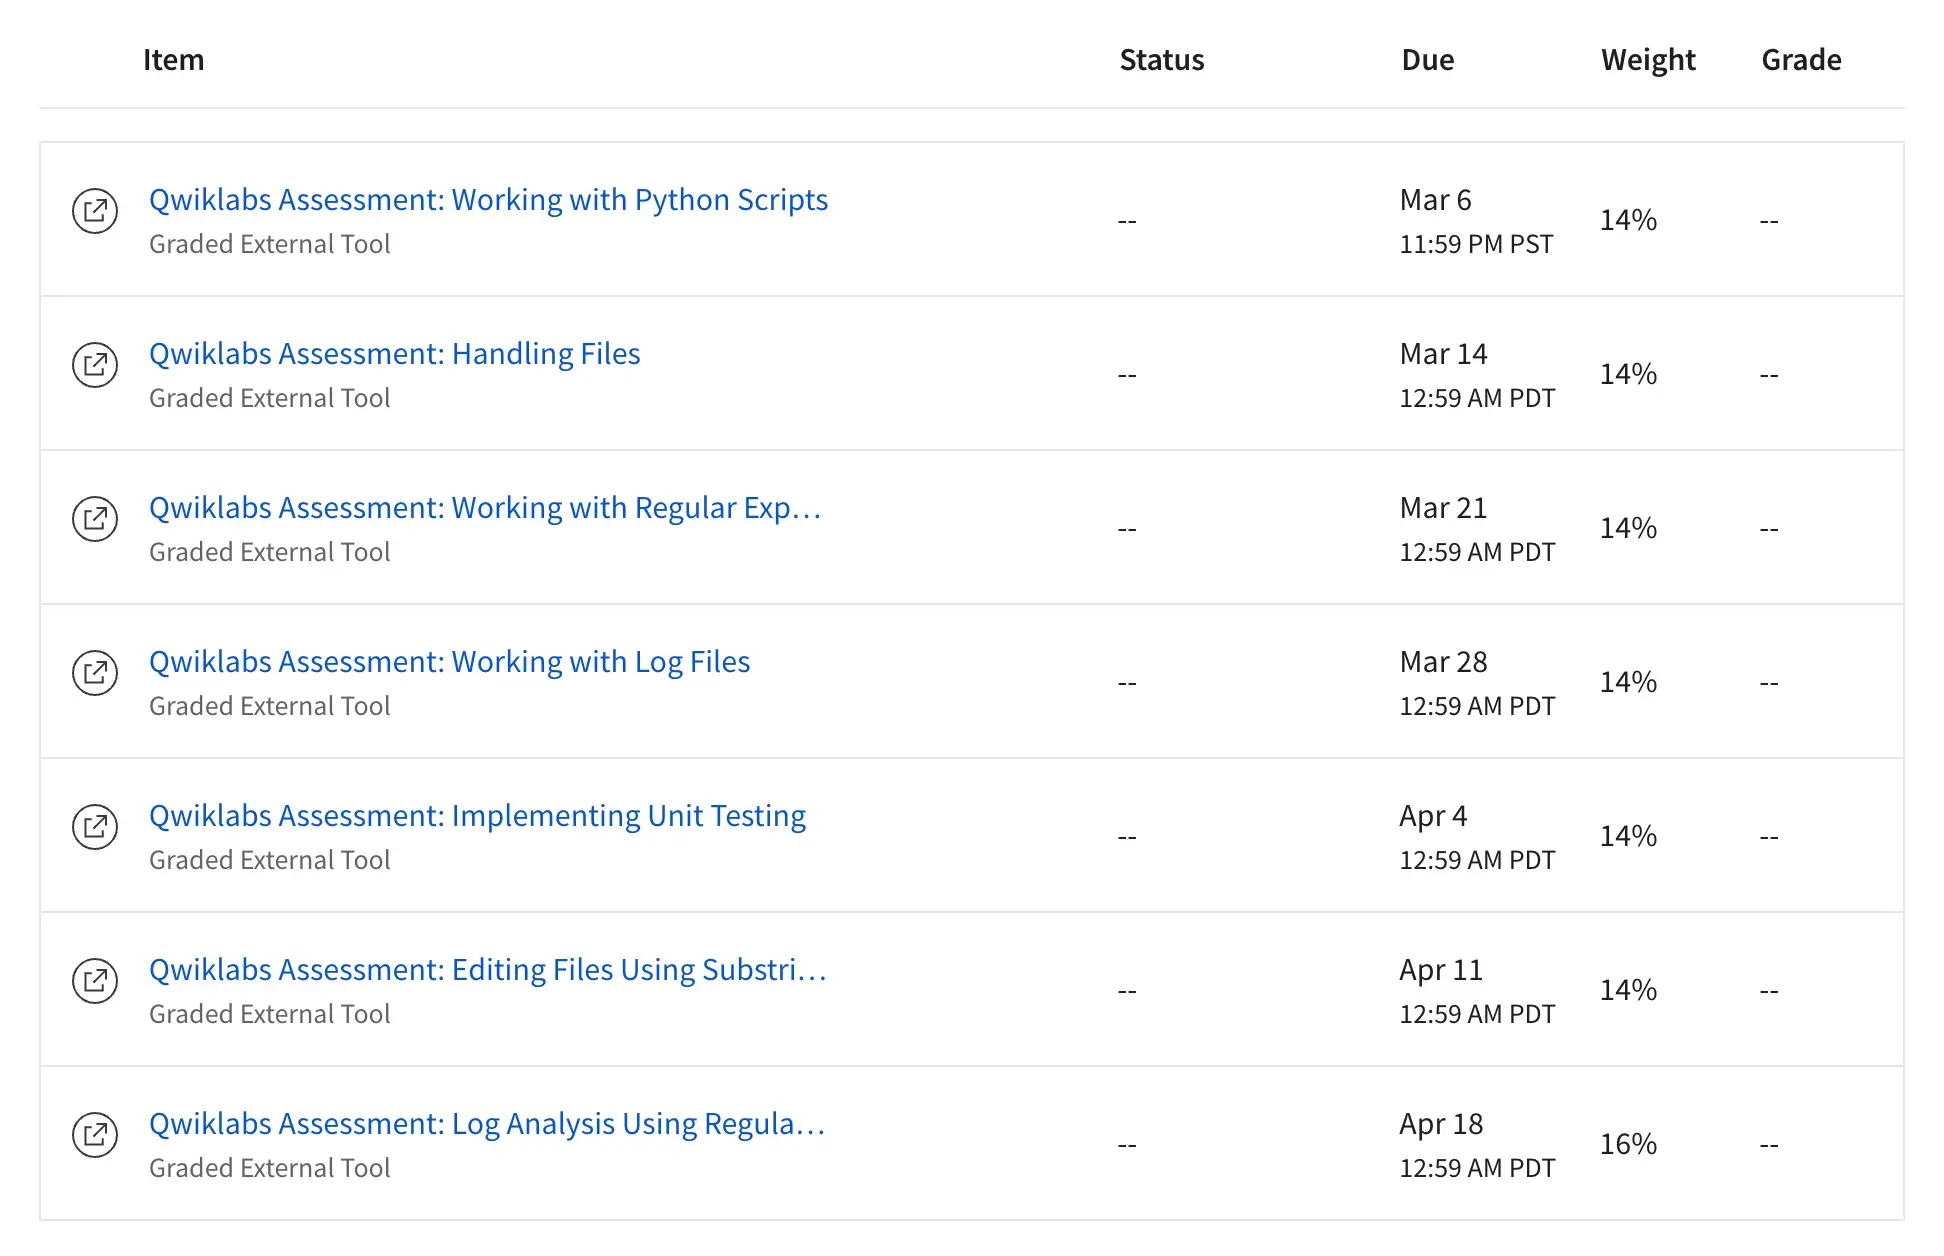
Task: Click external tool icon beside Log Analysis Using Regula
Action: pos(95,1135)
